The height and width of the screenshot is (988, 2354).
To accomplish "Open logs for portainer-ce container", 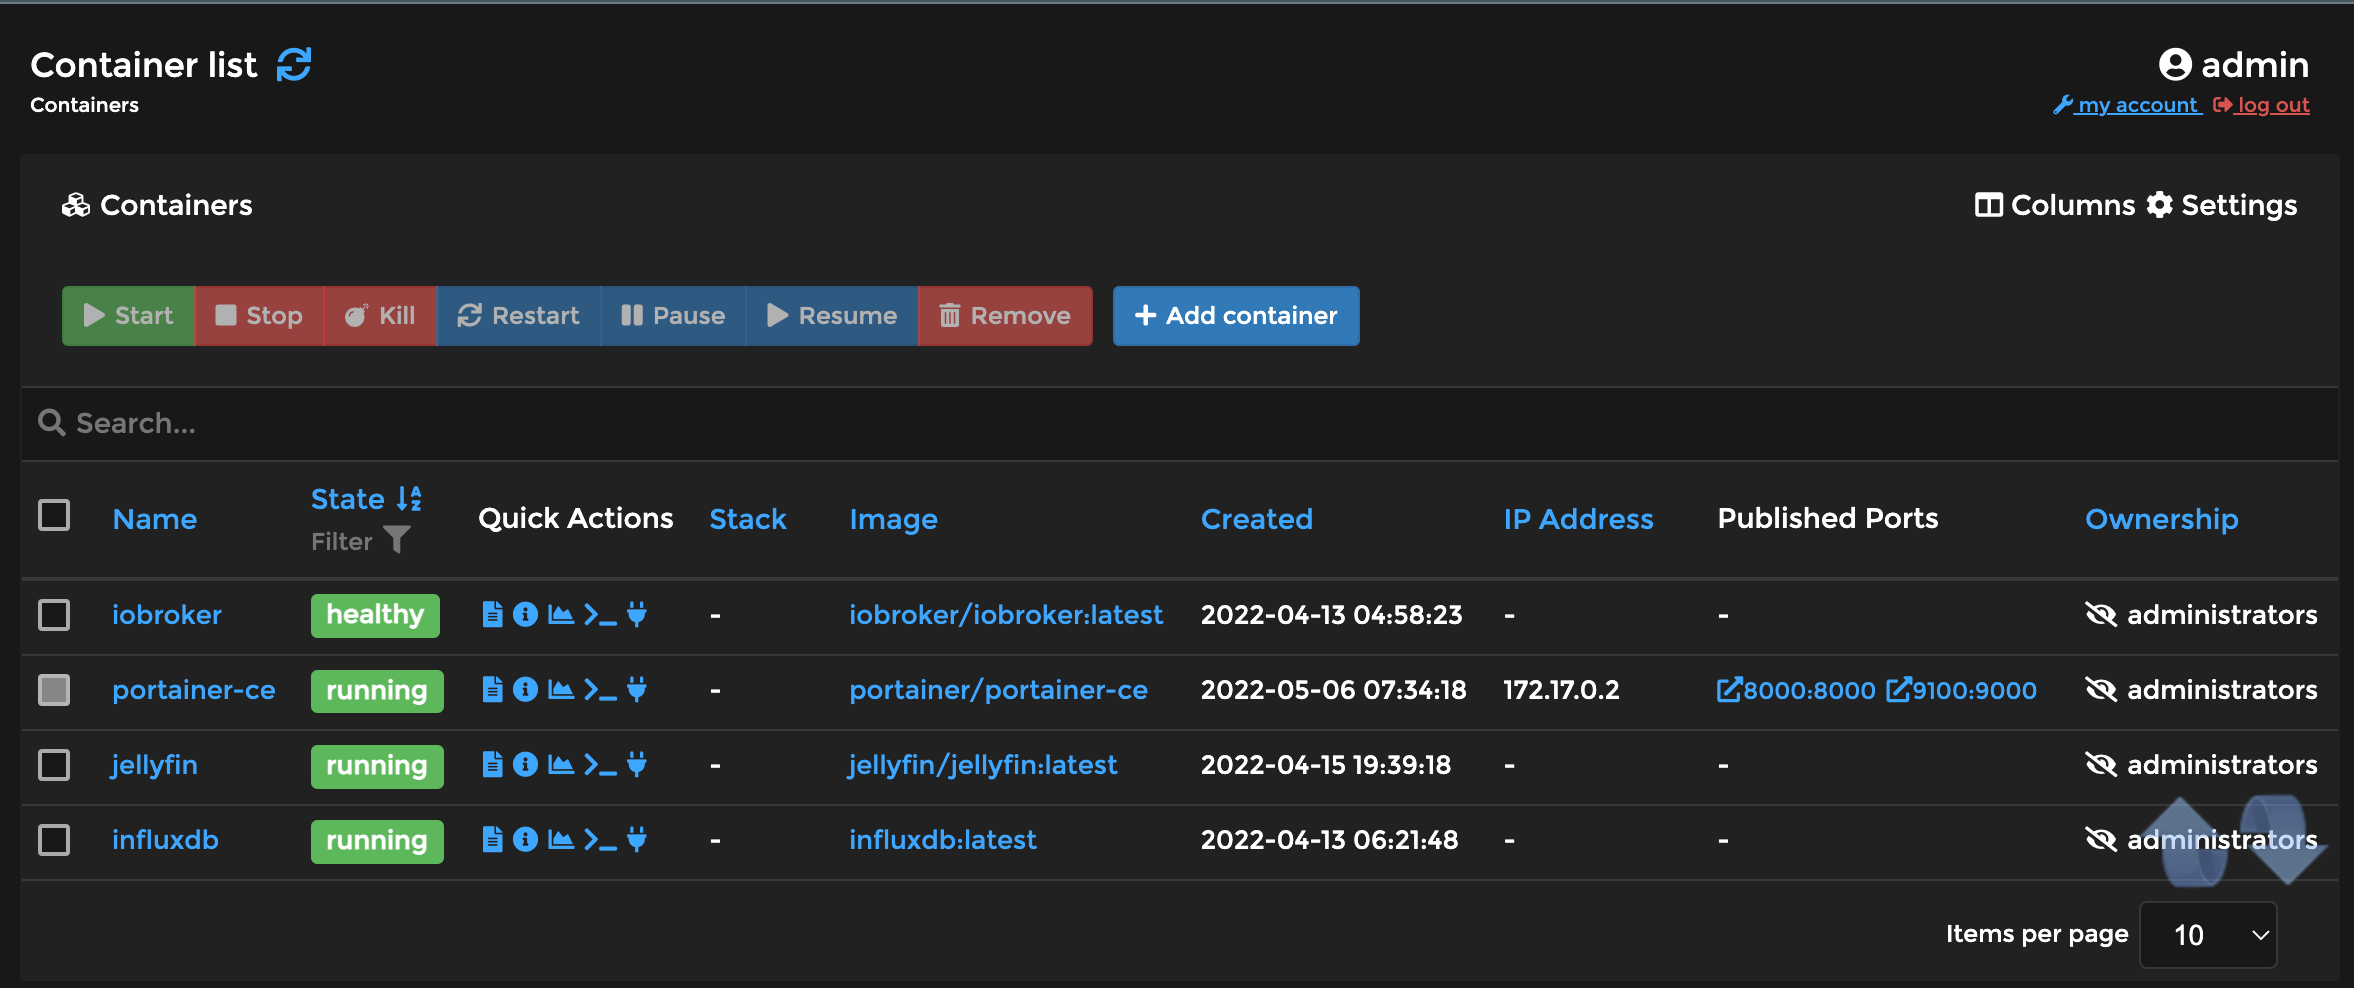I will point(492,689).
